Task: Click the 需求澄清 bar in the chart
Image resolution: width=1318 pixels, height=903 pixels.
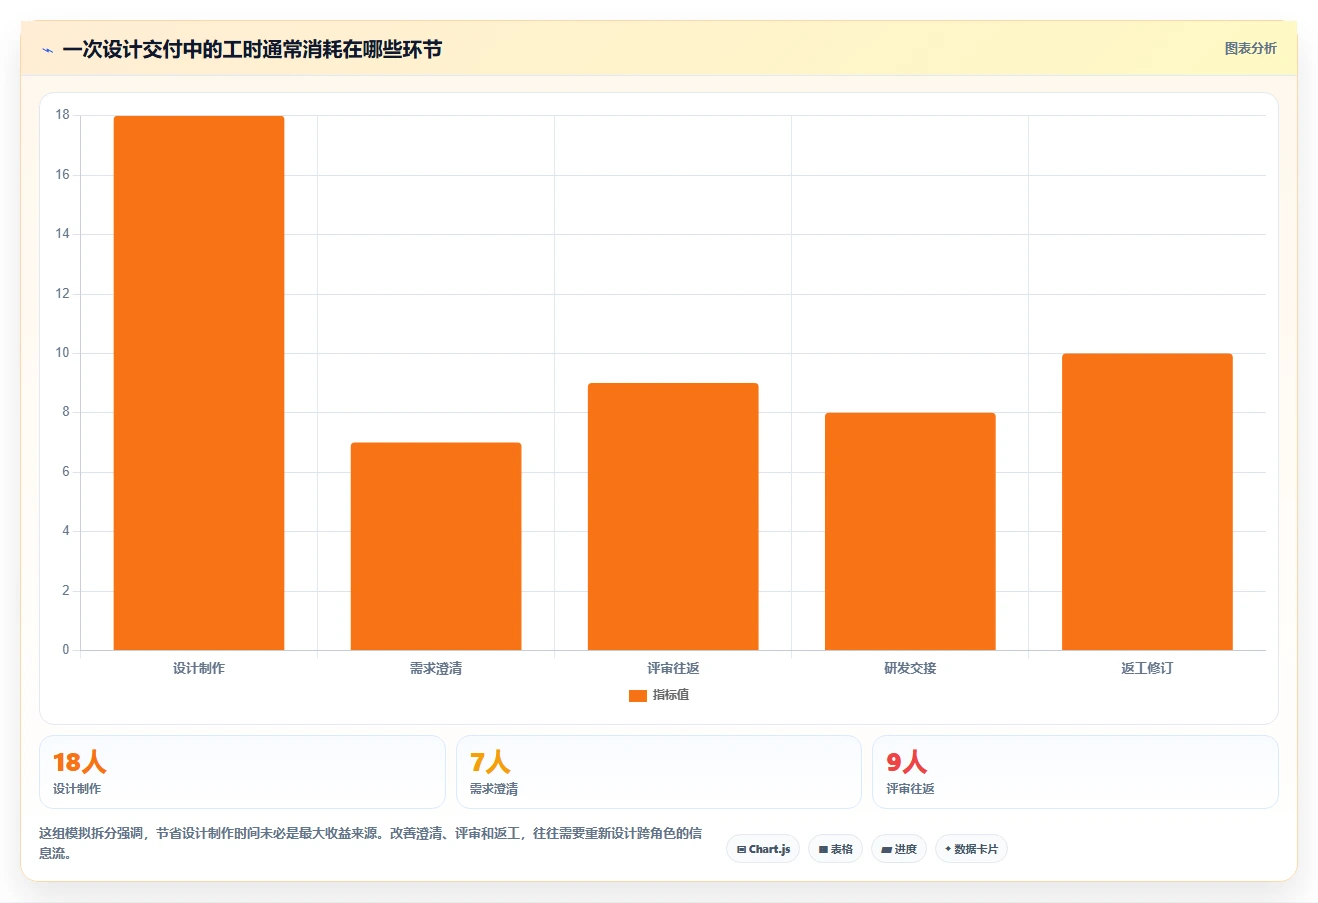Action: pyautogui.click(x=436, y=546)
